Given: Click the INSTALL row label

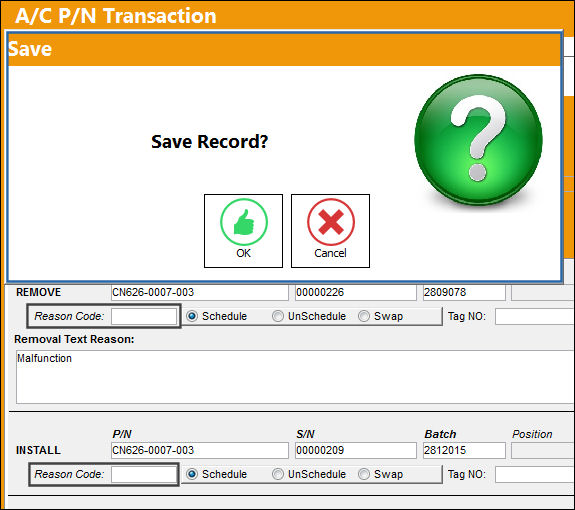Looking at the screenshot, I should [38, 450].
